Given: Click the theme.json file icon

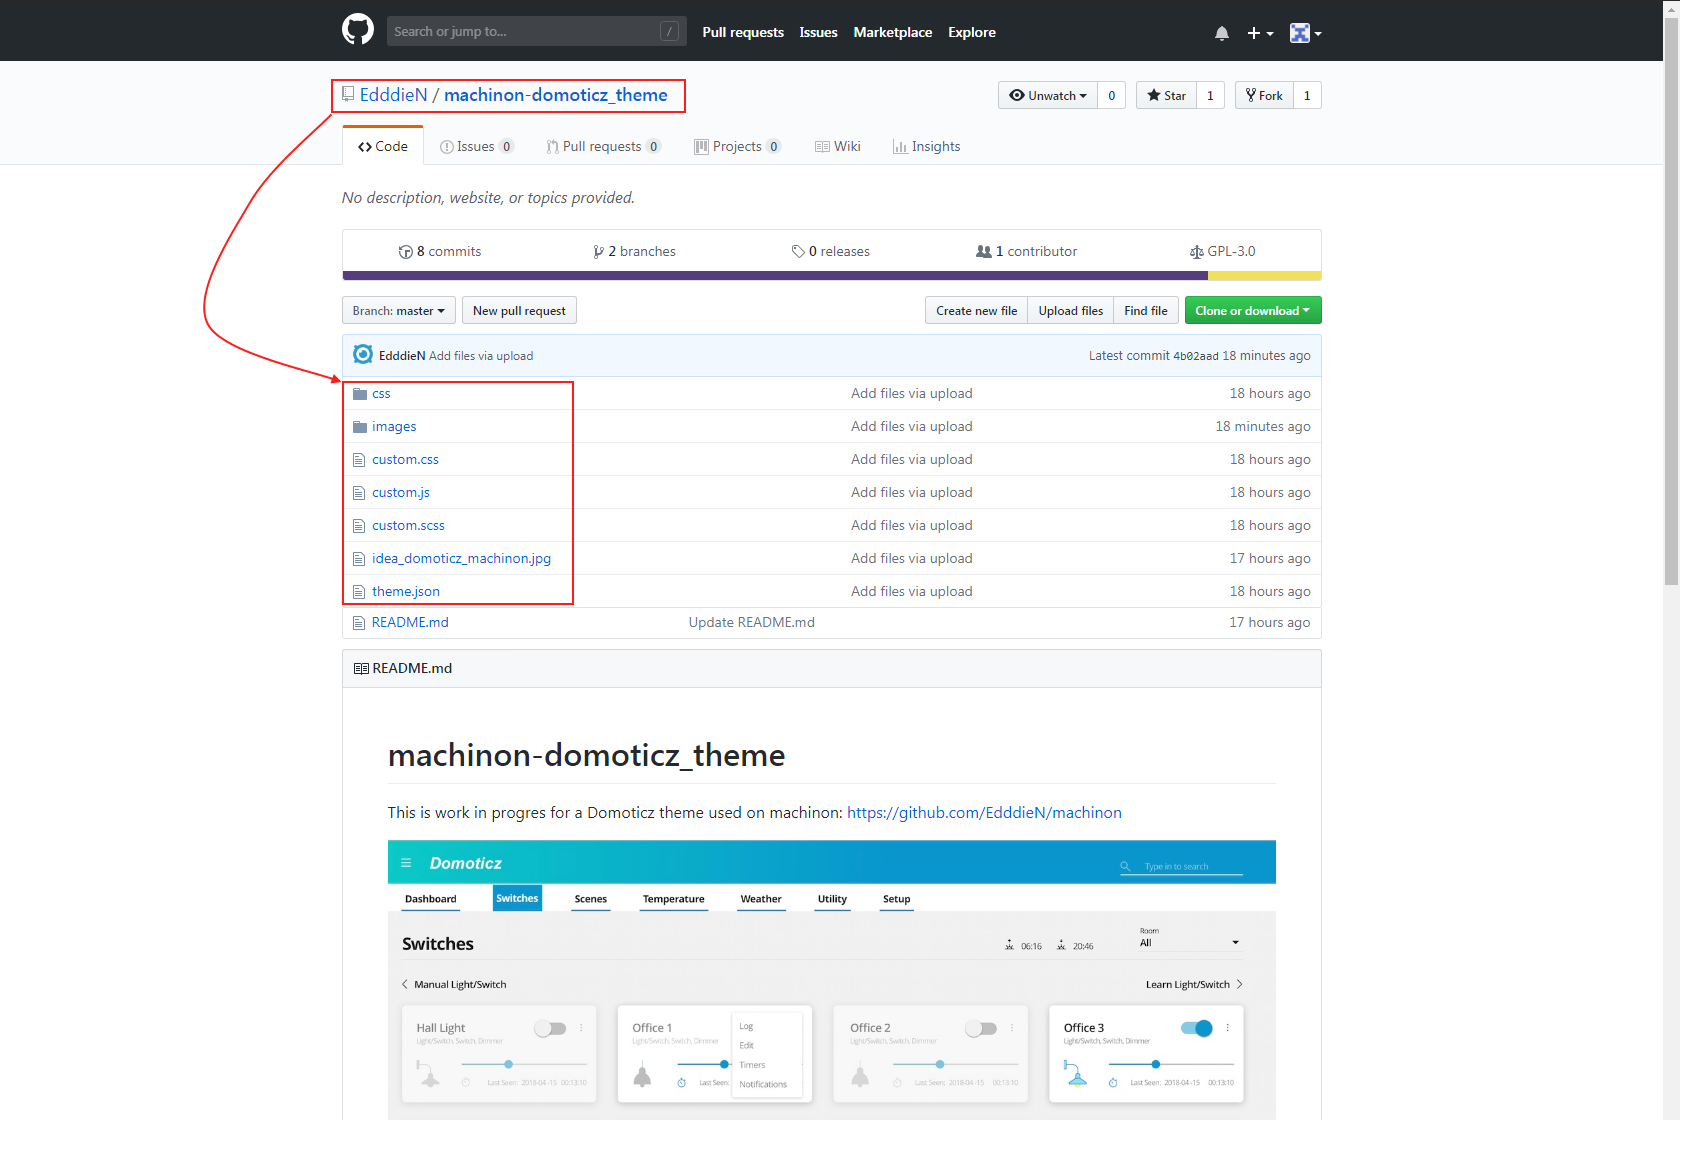Looking at the screenshot, I should pyautogui.click(x=359, y=592).
